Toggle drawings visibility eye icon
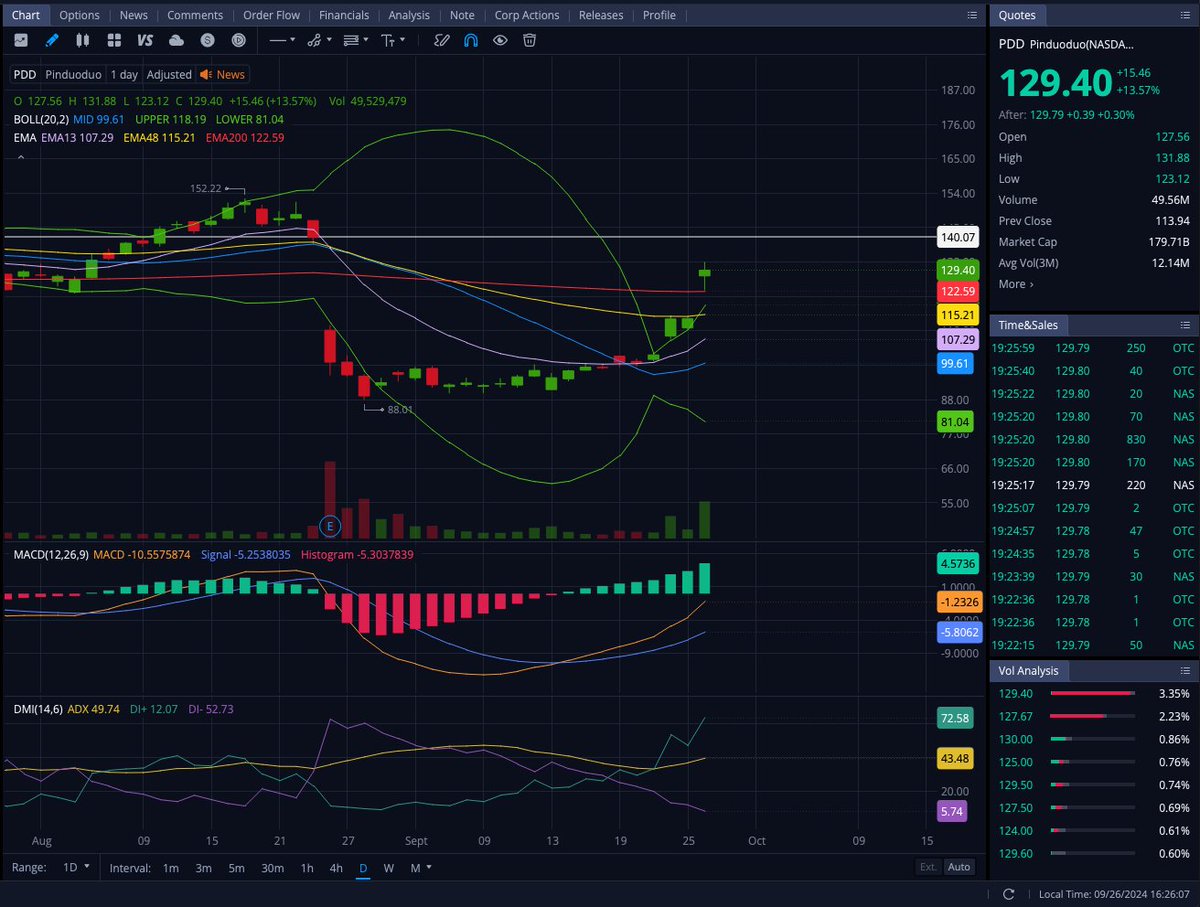1200x907 pixels. (x=500, y=40)
